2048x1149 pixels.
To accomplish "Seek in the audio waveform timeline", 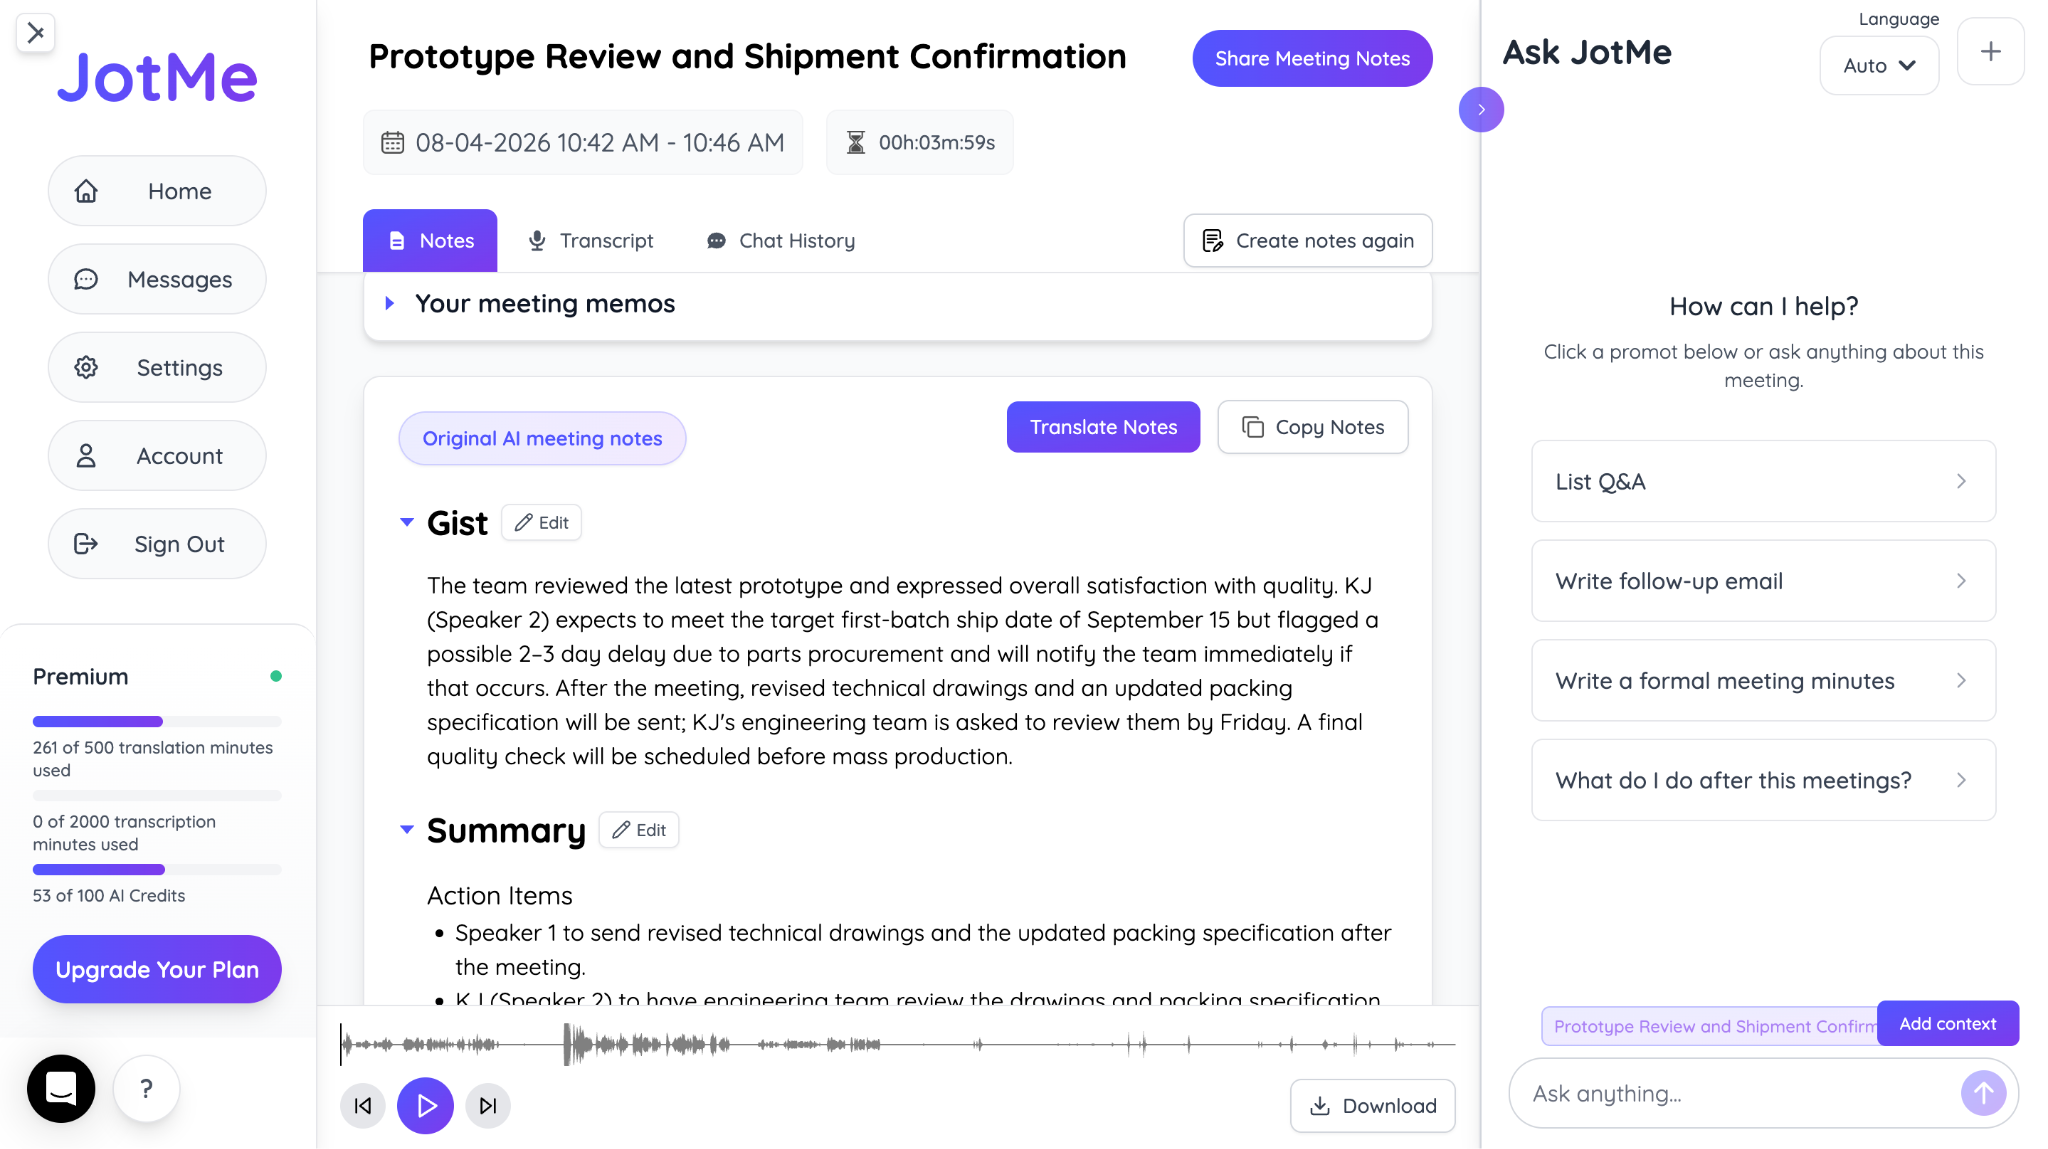I will tap(897, 1044).
